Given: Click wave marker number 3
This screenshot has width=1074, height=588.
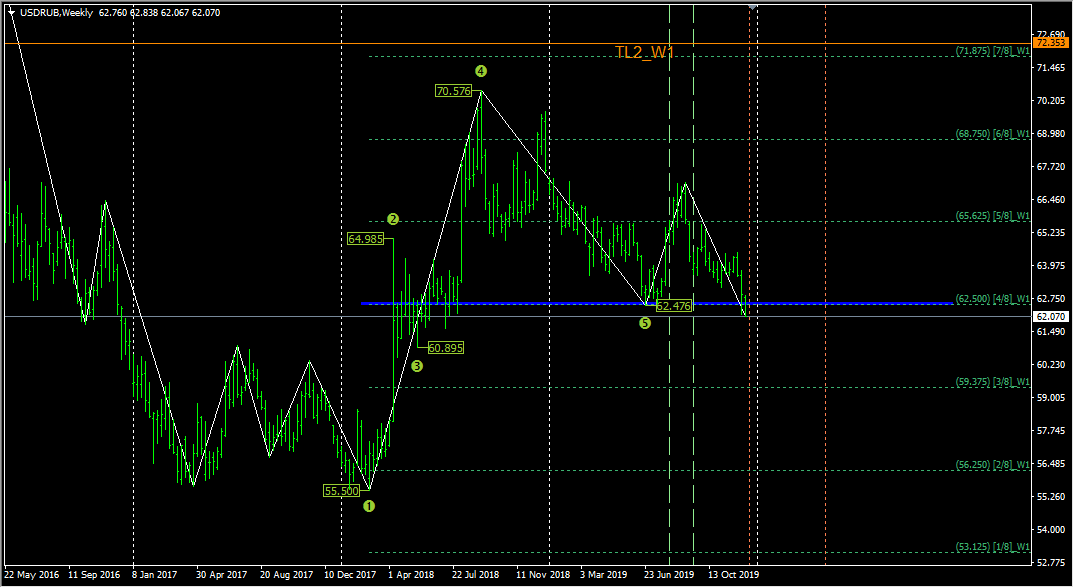Looking at the screenshot, I should click(416, 367).
